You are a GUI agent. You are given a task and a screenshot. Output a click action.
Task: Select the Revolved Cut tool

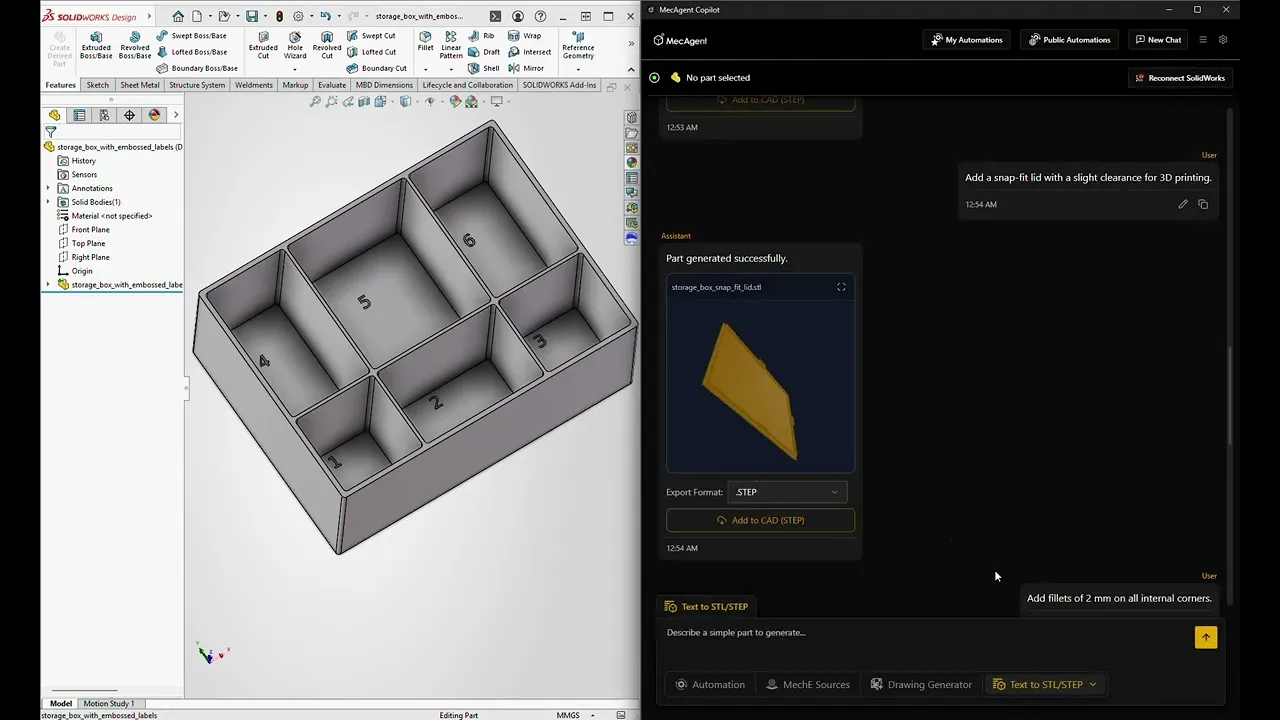point(327,45)
